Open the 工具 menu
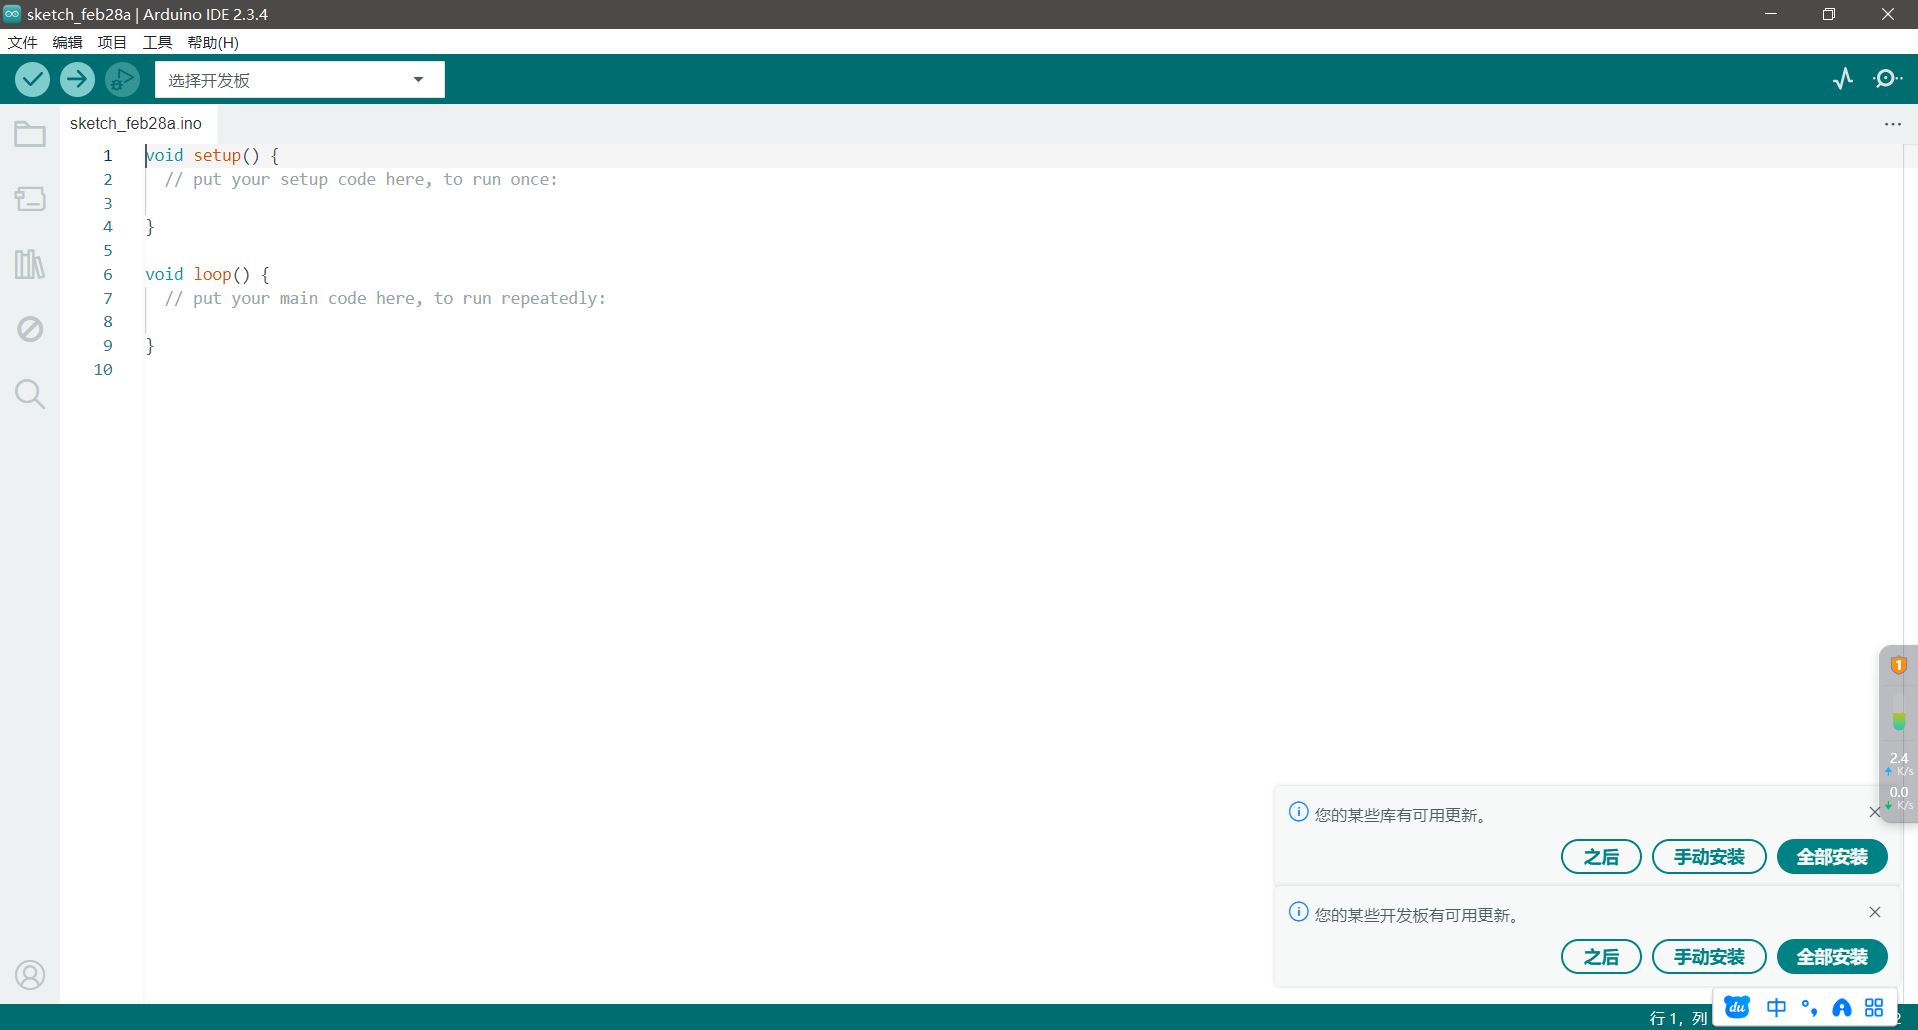The image size is (1918, 1030). (157, 42)
